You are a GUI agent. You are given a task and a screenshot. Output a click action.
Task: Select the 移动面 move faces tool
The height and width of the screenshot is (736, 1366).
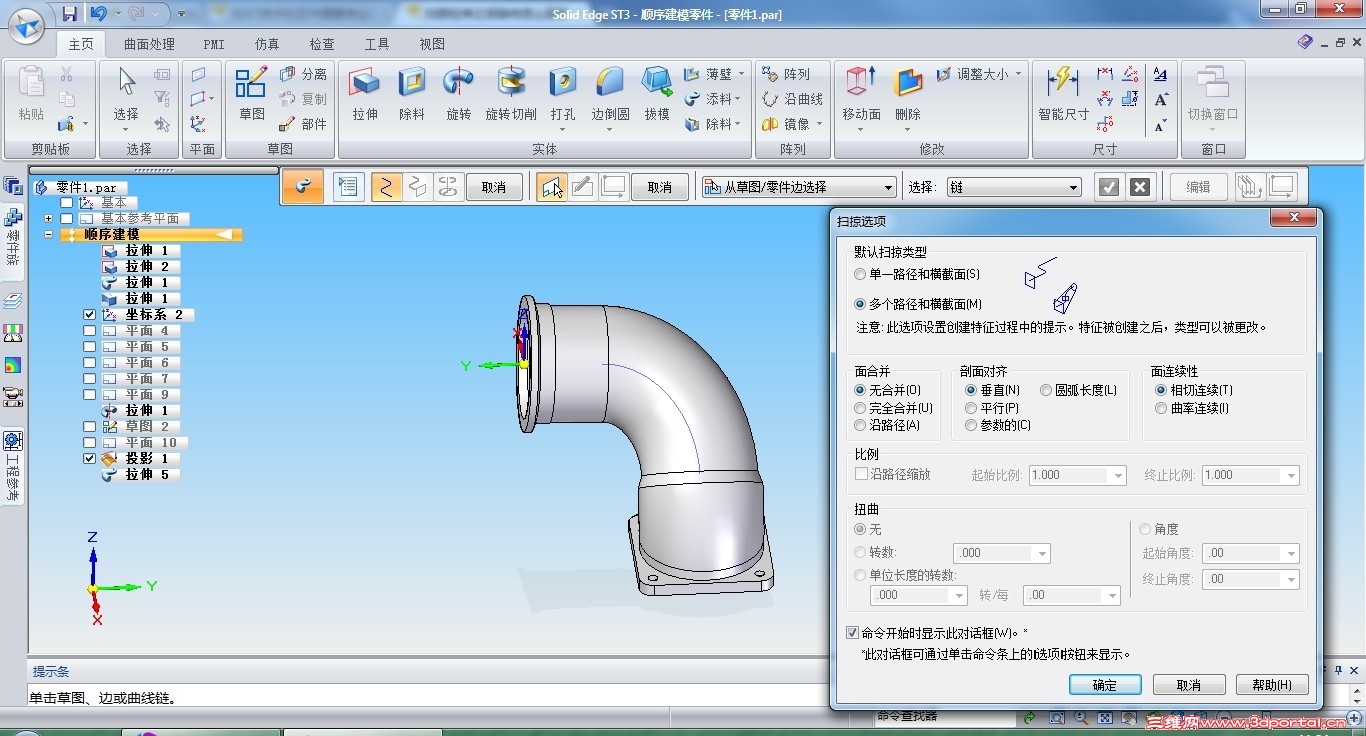(861, 94)
